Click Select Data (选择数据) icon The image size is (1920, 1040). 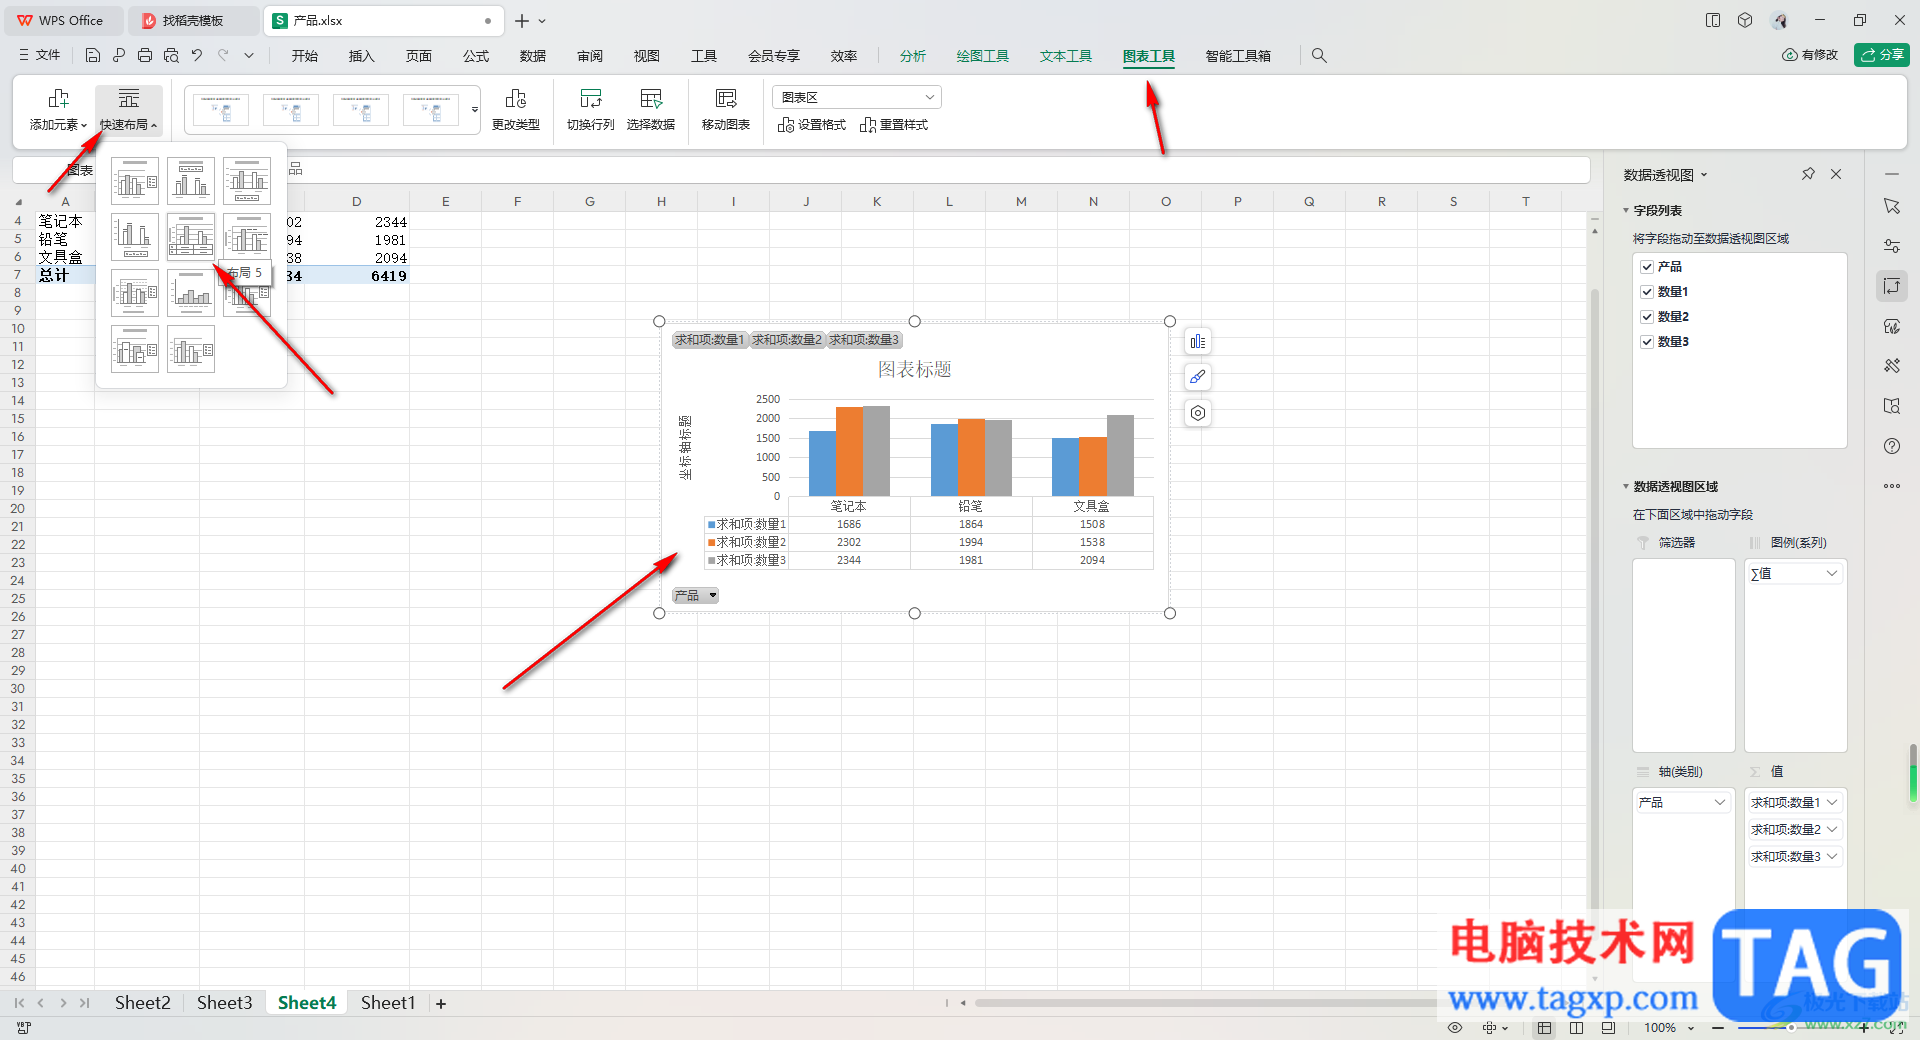(651, 99)
